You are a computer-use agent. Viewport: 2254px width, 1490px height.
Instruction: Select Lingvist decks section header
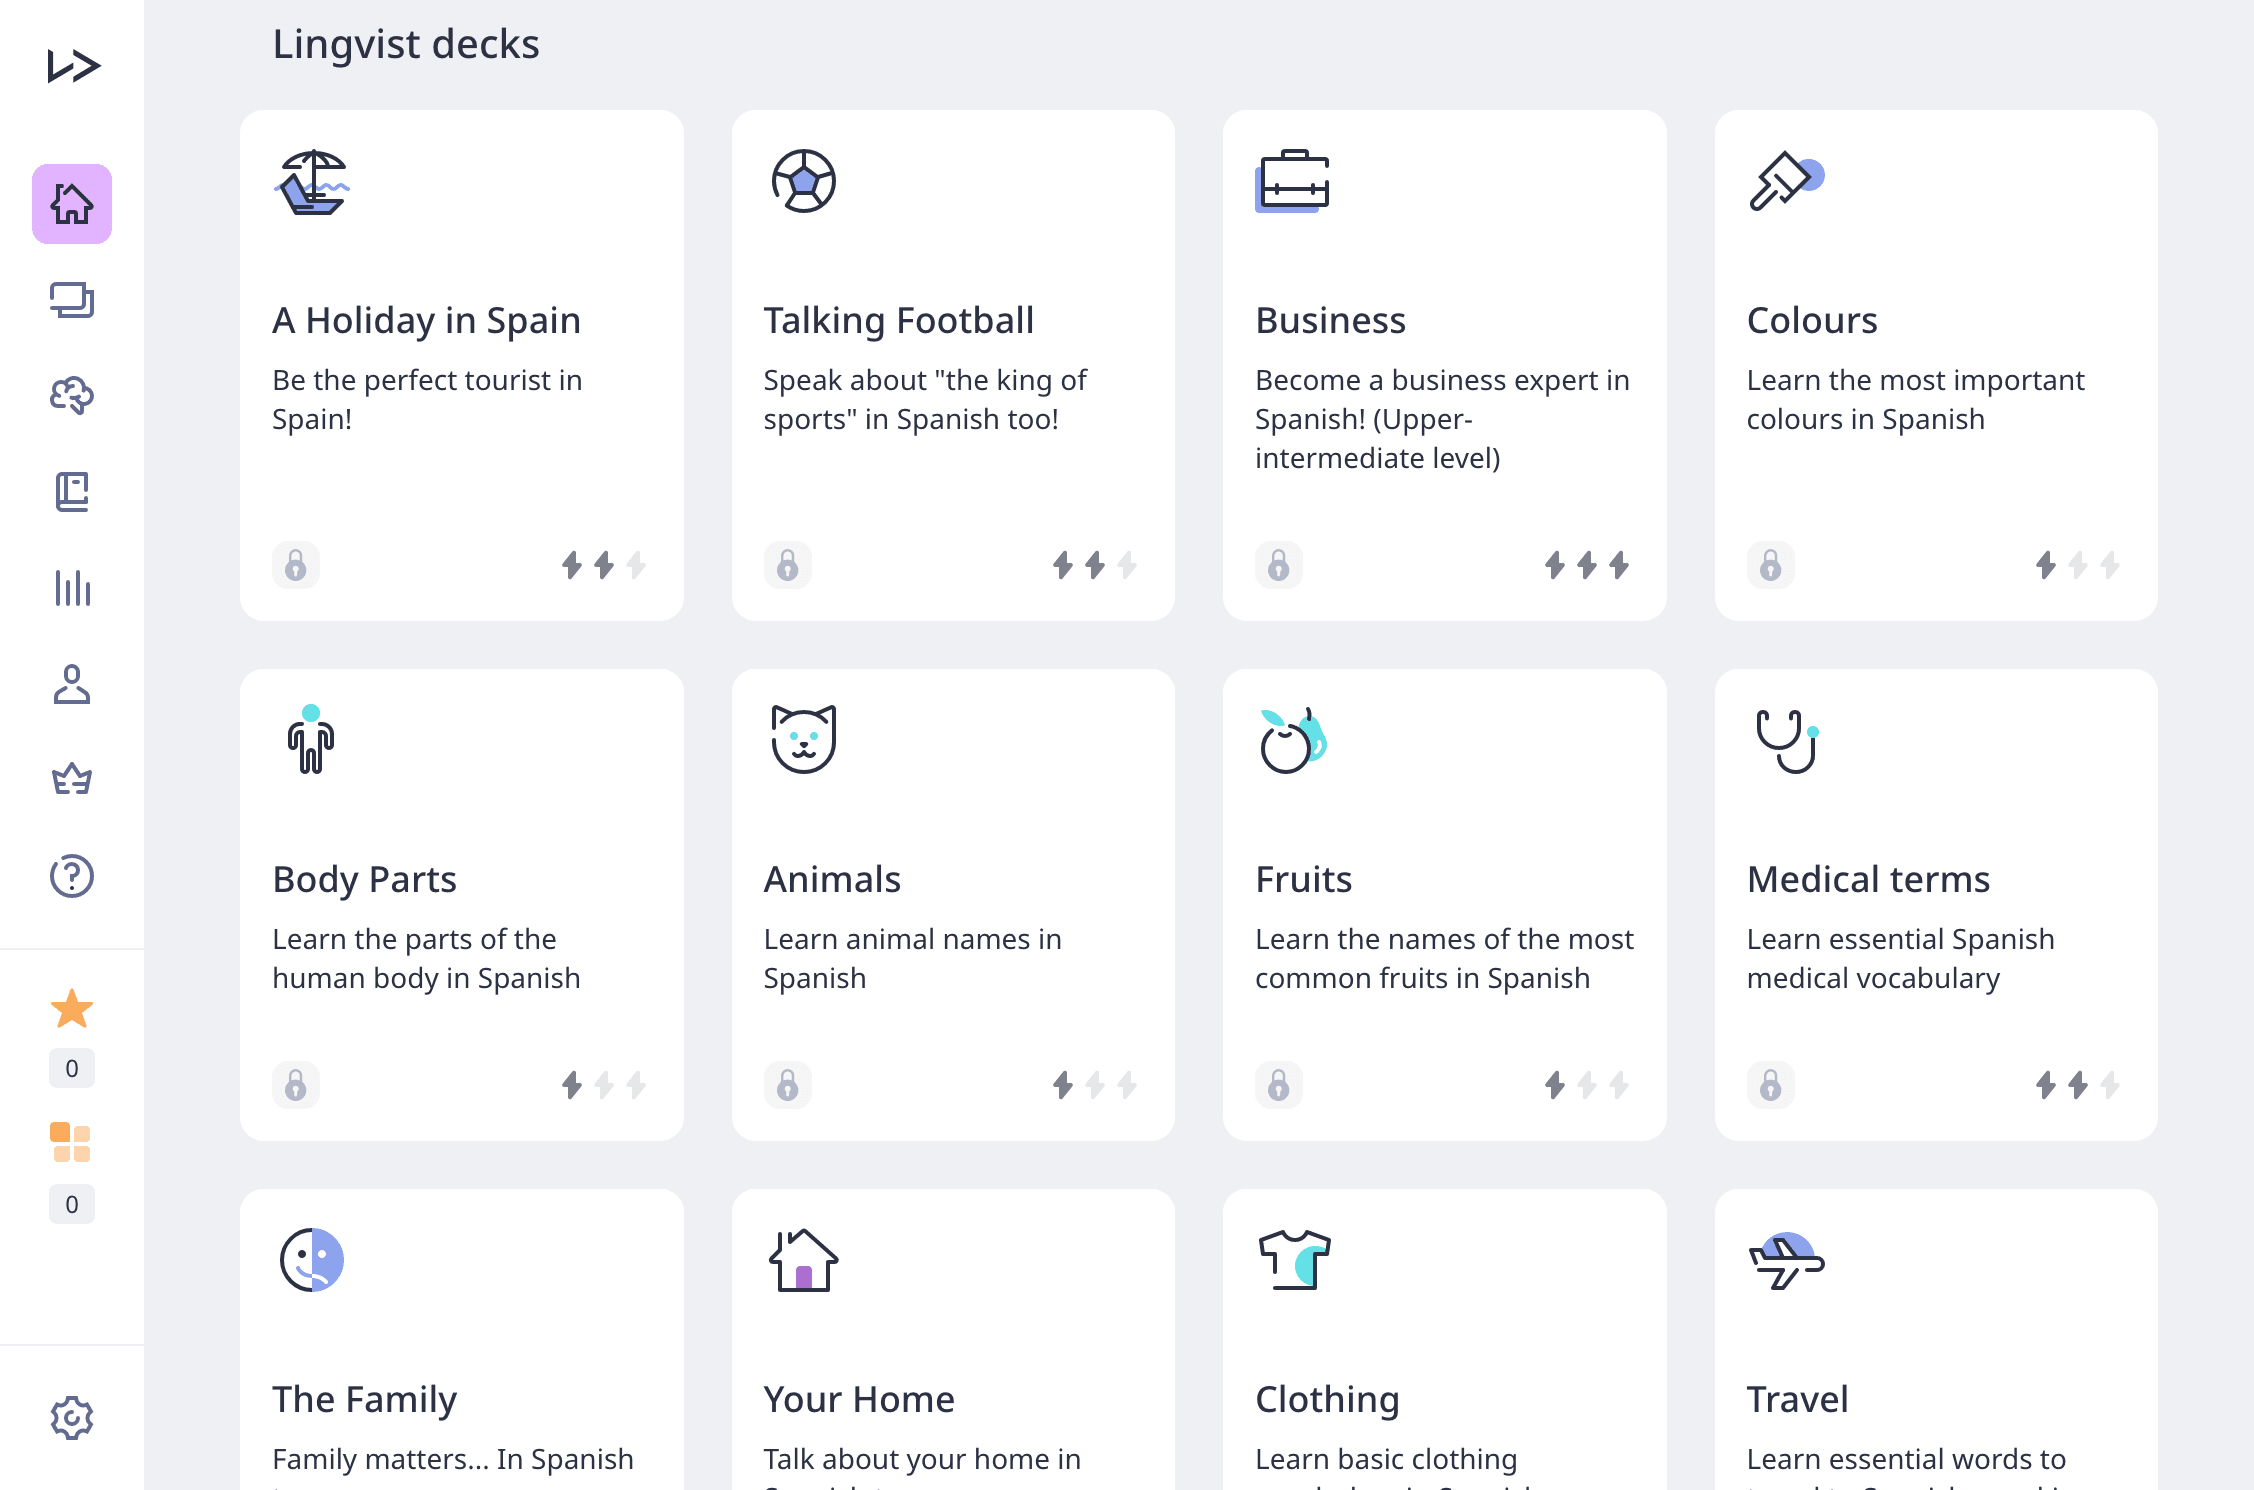(x=404, y=43)
